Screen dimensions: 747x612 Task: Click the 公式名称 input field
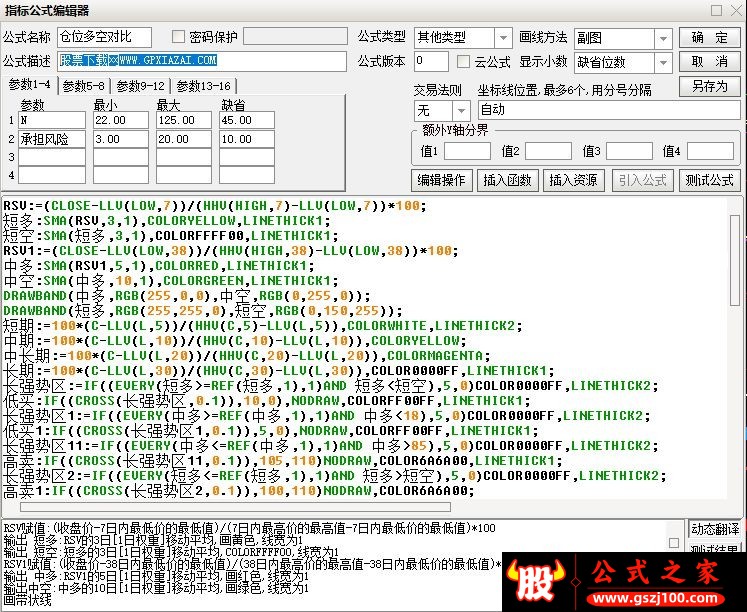(104, 37)
